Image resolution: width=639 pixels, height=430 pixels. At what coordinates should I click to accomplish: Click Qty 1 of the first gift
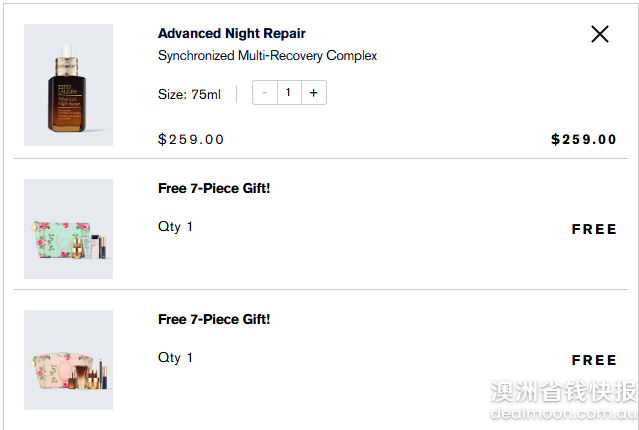(x=175, y=227)
